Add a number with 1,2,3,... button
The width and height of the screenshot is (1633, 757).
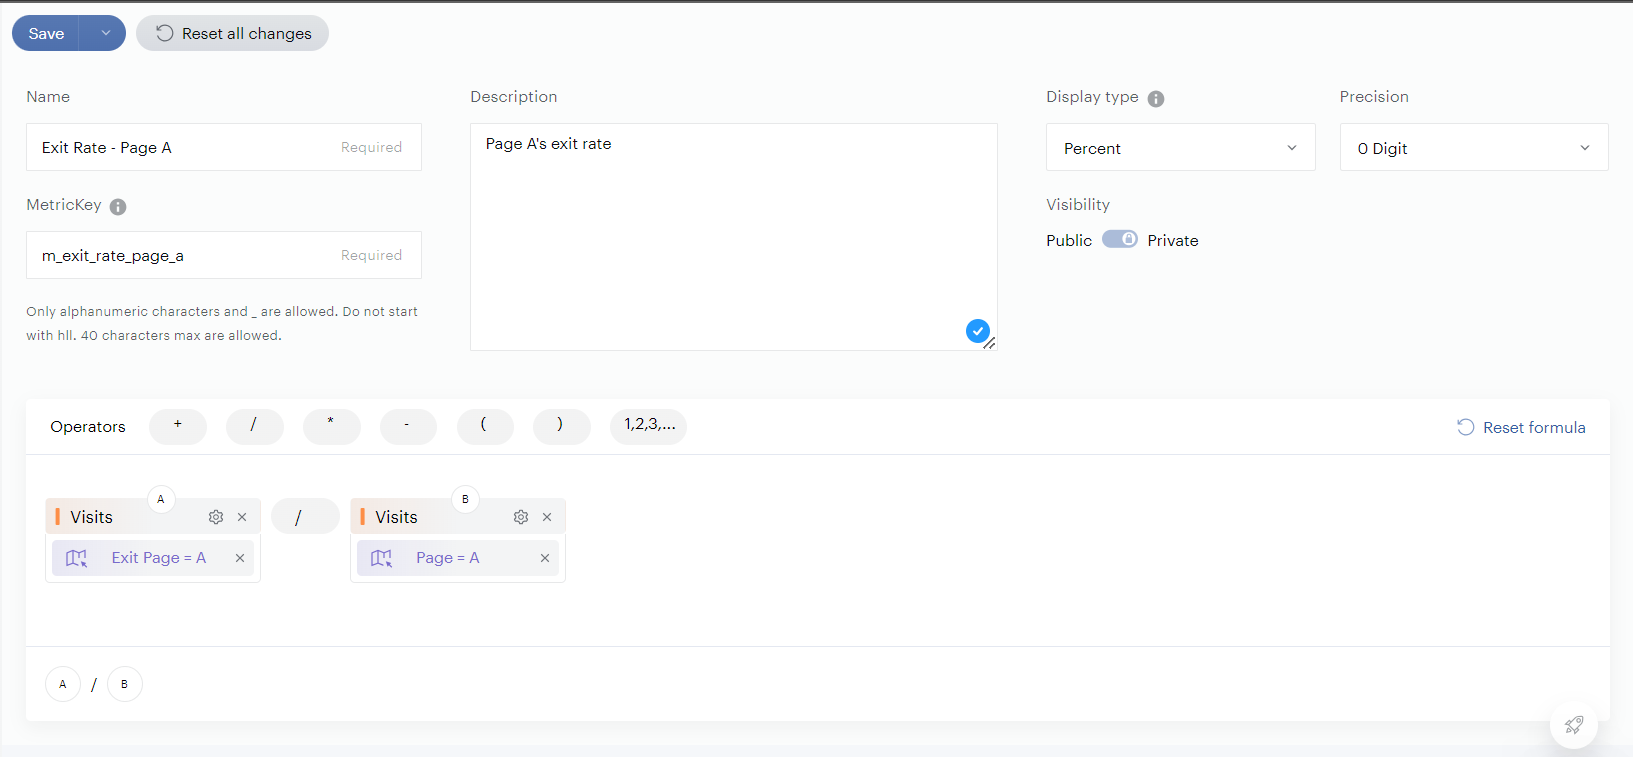tap(649, 426)
